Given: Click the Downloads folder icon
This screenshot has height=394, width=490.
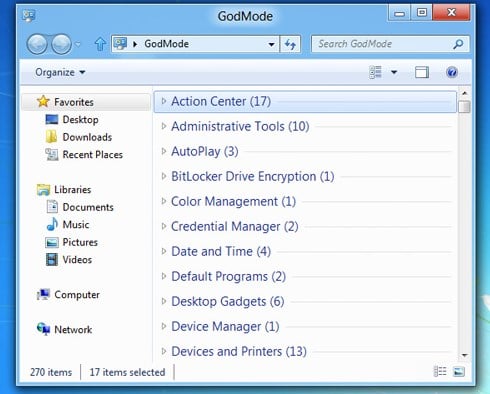Looking at the screenshot, I should pyautogui.click(x=51, y=137).
